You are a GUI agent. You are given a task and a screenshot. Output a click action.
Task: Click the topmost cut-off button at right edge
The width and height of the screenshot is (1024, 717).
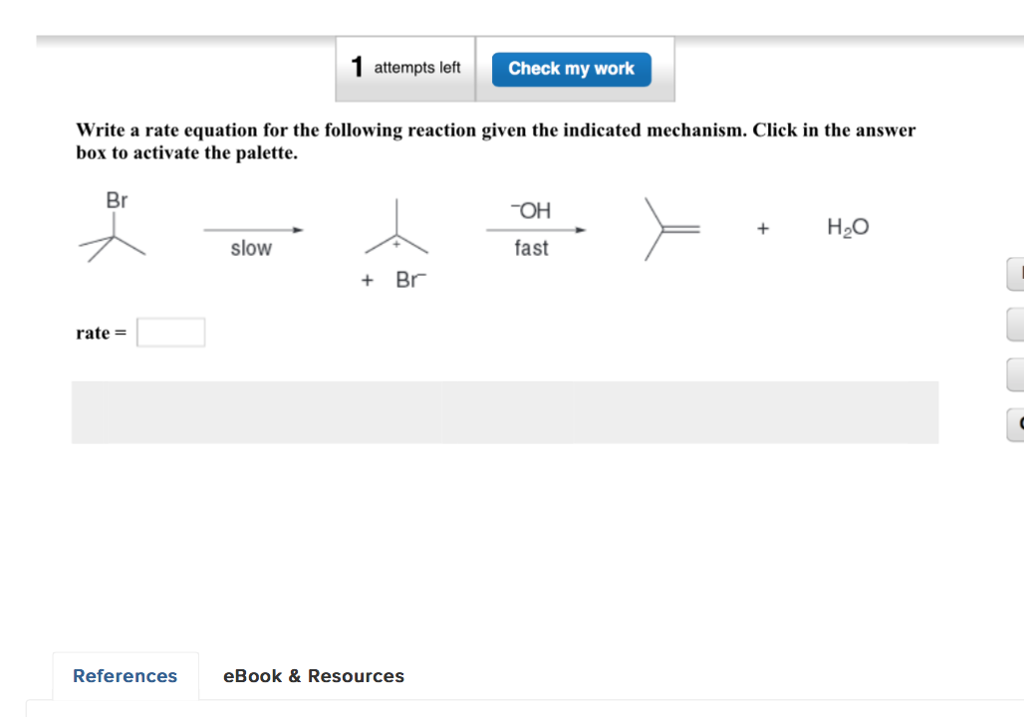(1015, 274)
